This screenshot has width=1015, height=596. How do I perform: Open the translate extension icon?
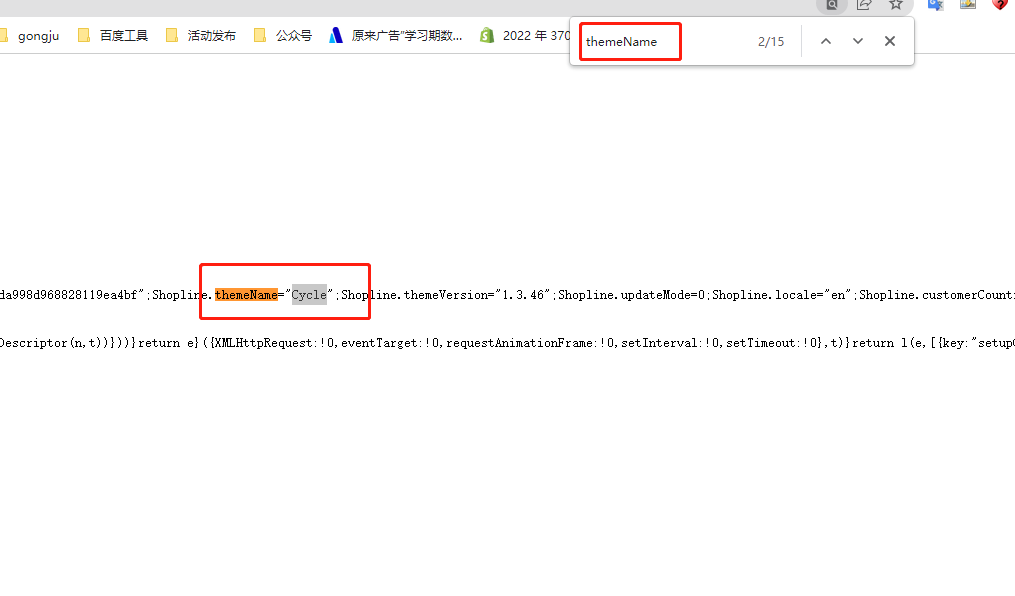[x=935, y=4]
